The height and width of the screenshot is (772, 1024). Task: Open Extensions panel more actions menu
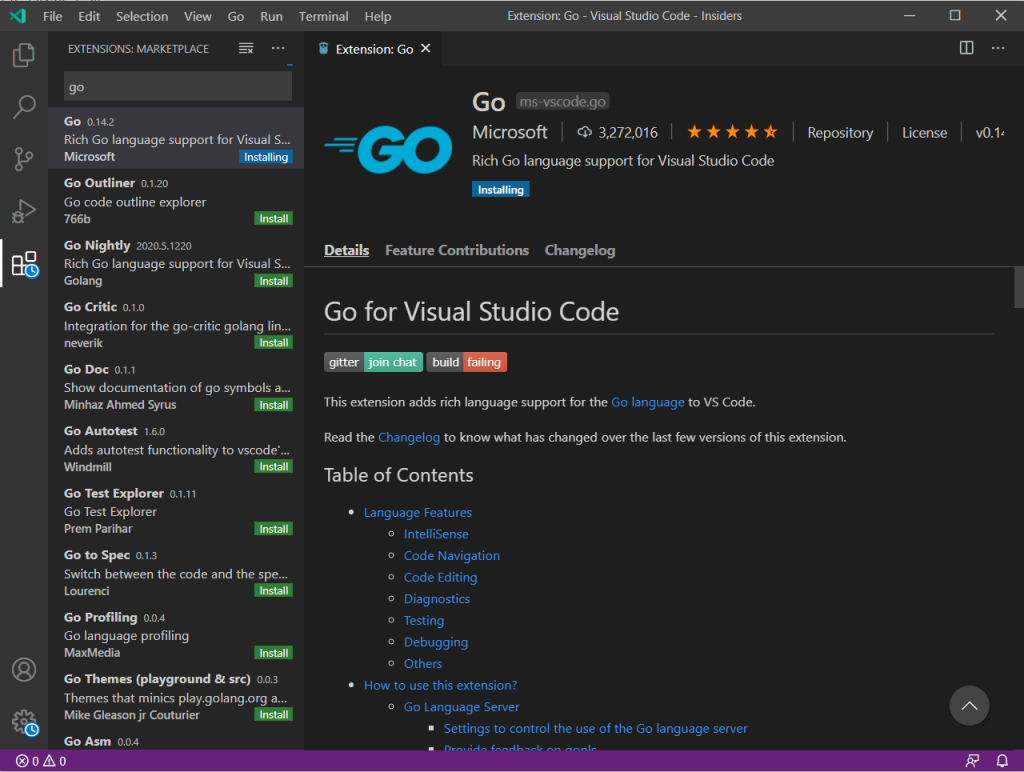point(278,48)
